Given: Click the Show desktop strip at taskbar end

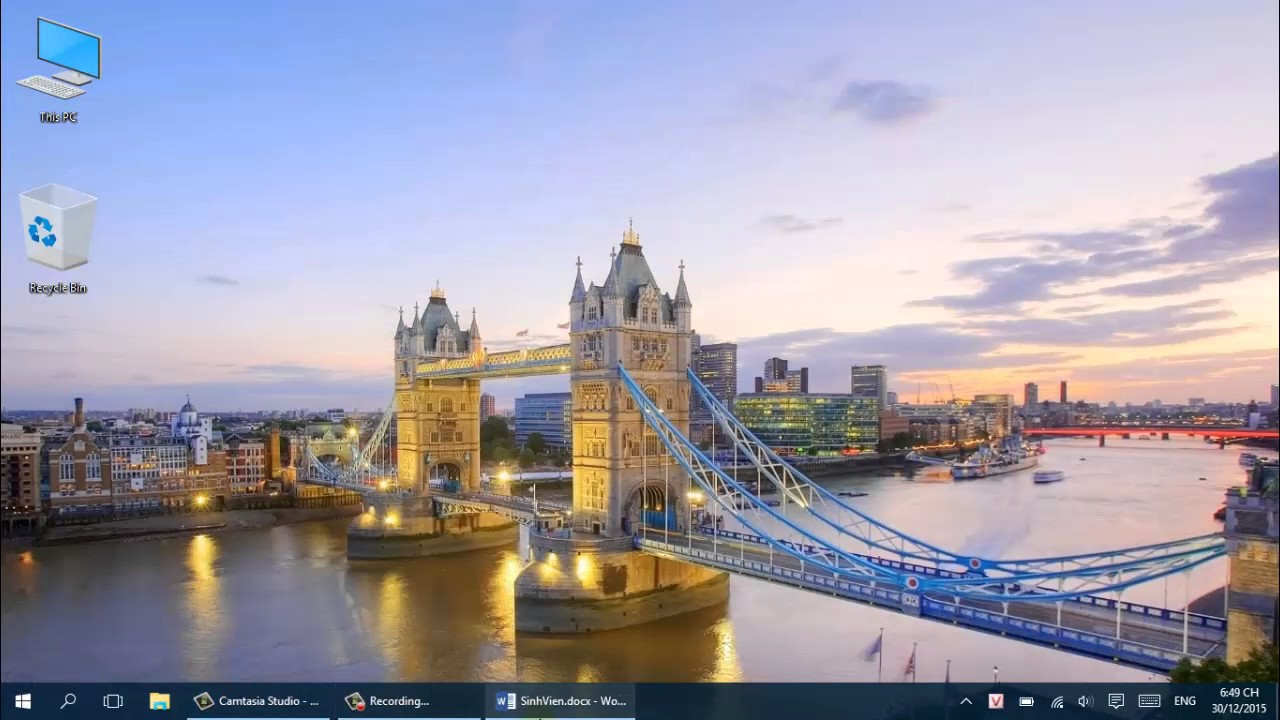Looking at the screenshot, I should pos(1276,701).
